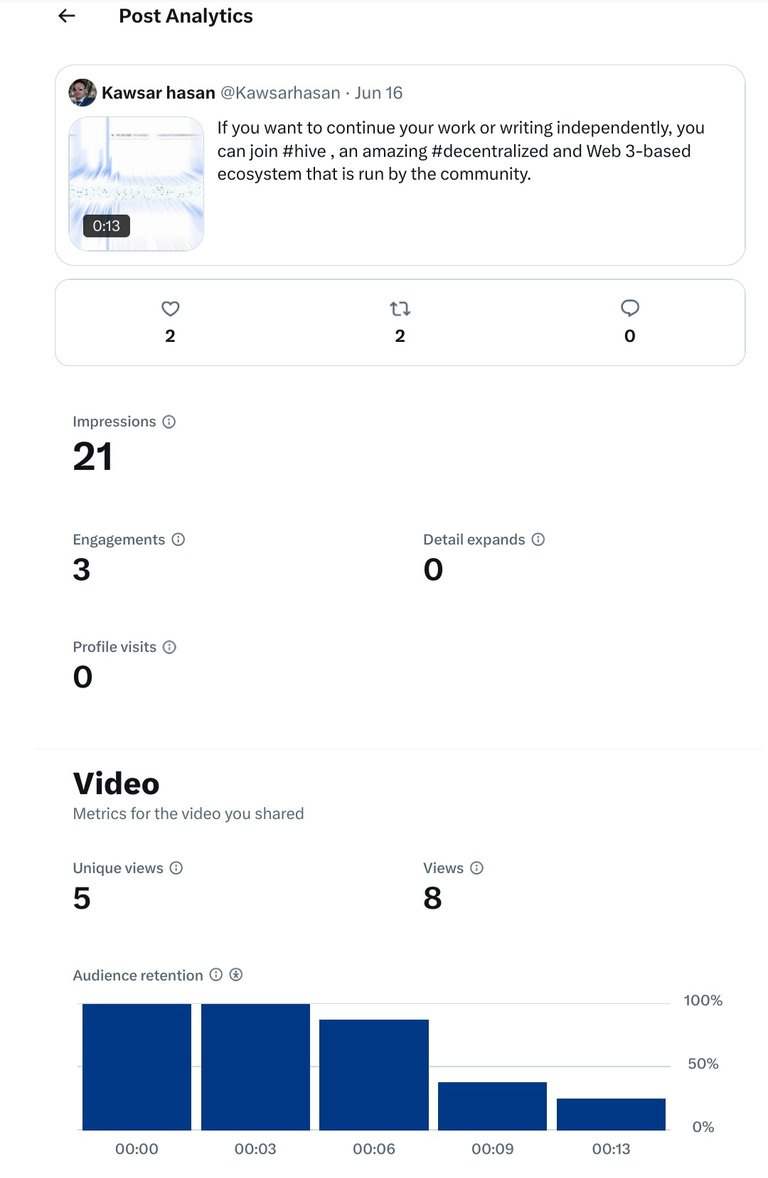Open Unique views info icon

[x=177, y=868]
